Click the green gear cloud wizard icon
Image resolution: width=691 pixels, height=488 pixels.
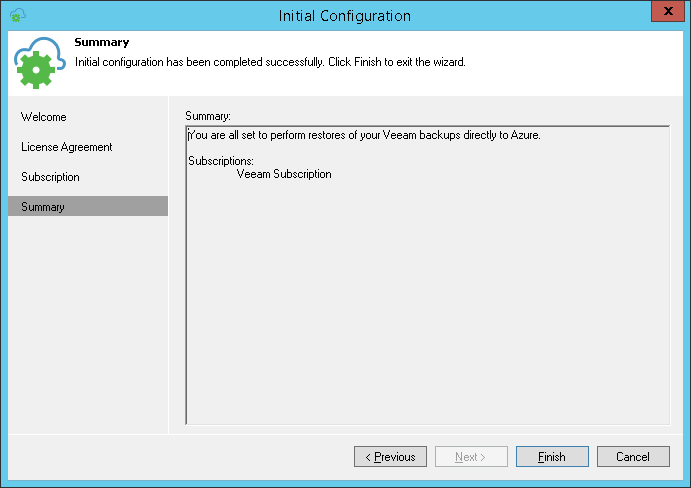coord(39,63)
